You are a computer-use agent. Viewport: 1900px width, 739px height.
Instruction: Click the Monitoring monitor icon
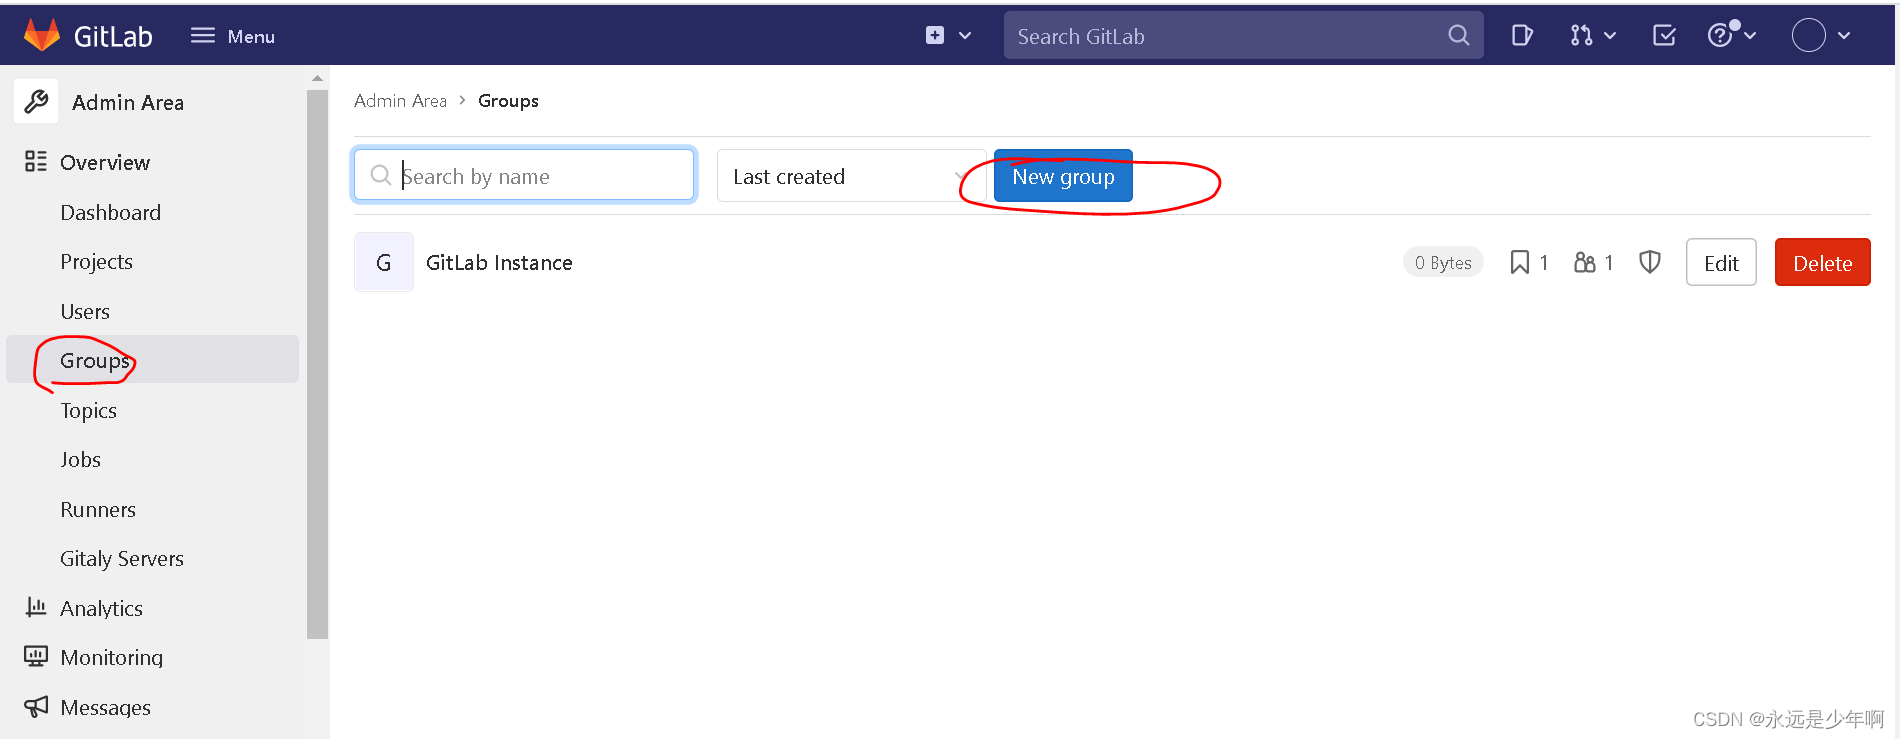[x=36, y=656]
